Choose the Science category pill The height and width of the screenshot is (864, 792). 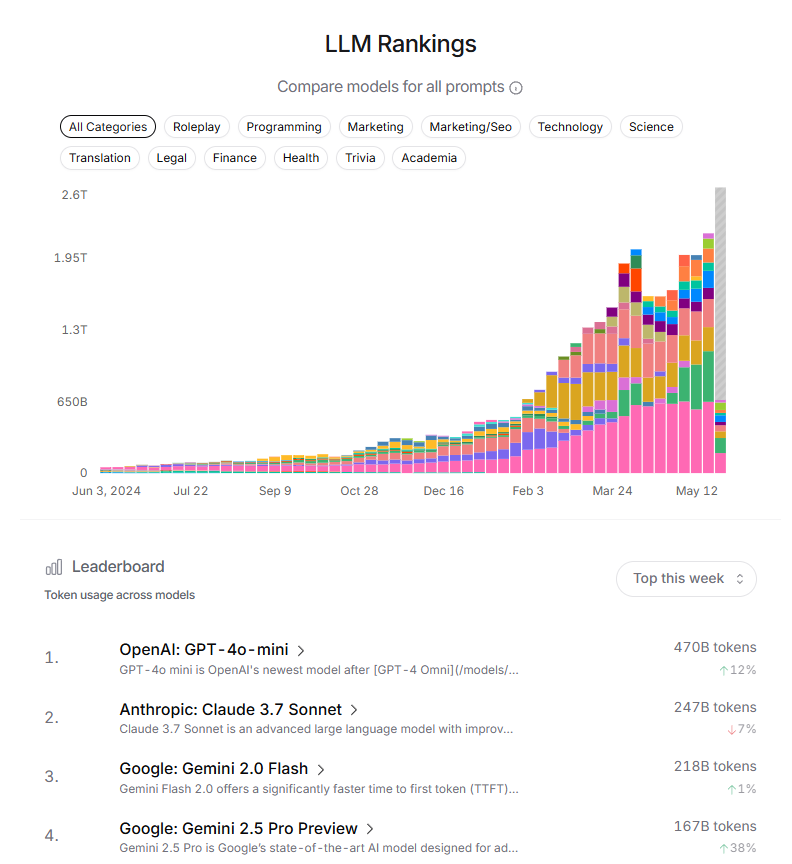(x=651, y=127)
